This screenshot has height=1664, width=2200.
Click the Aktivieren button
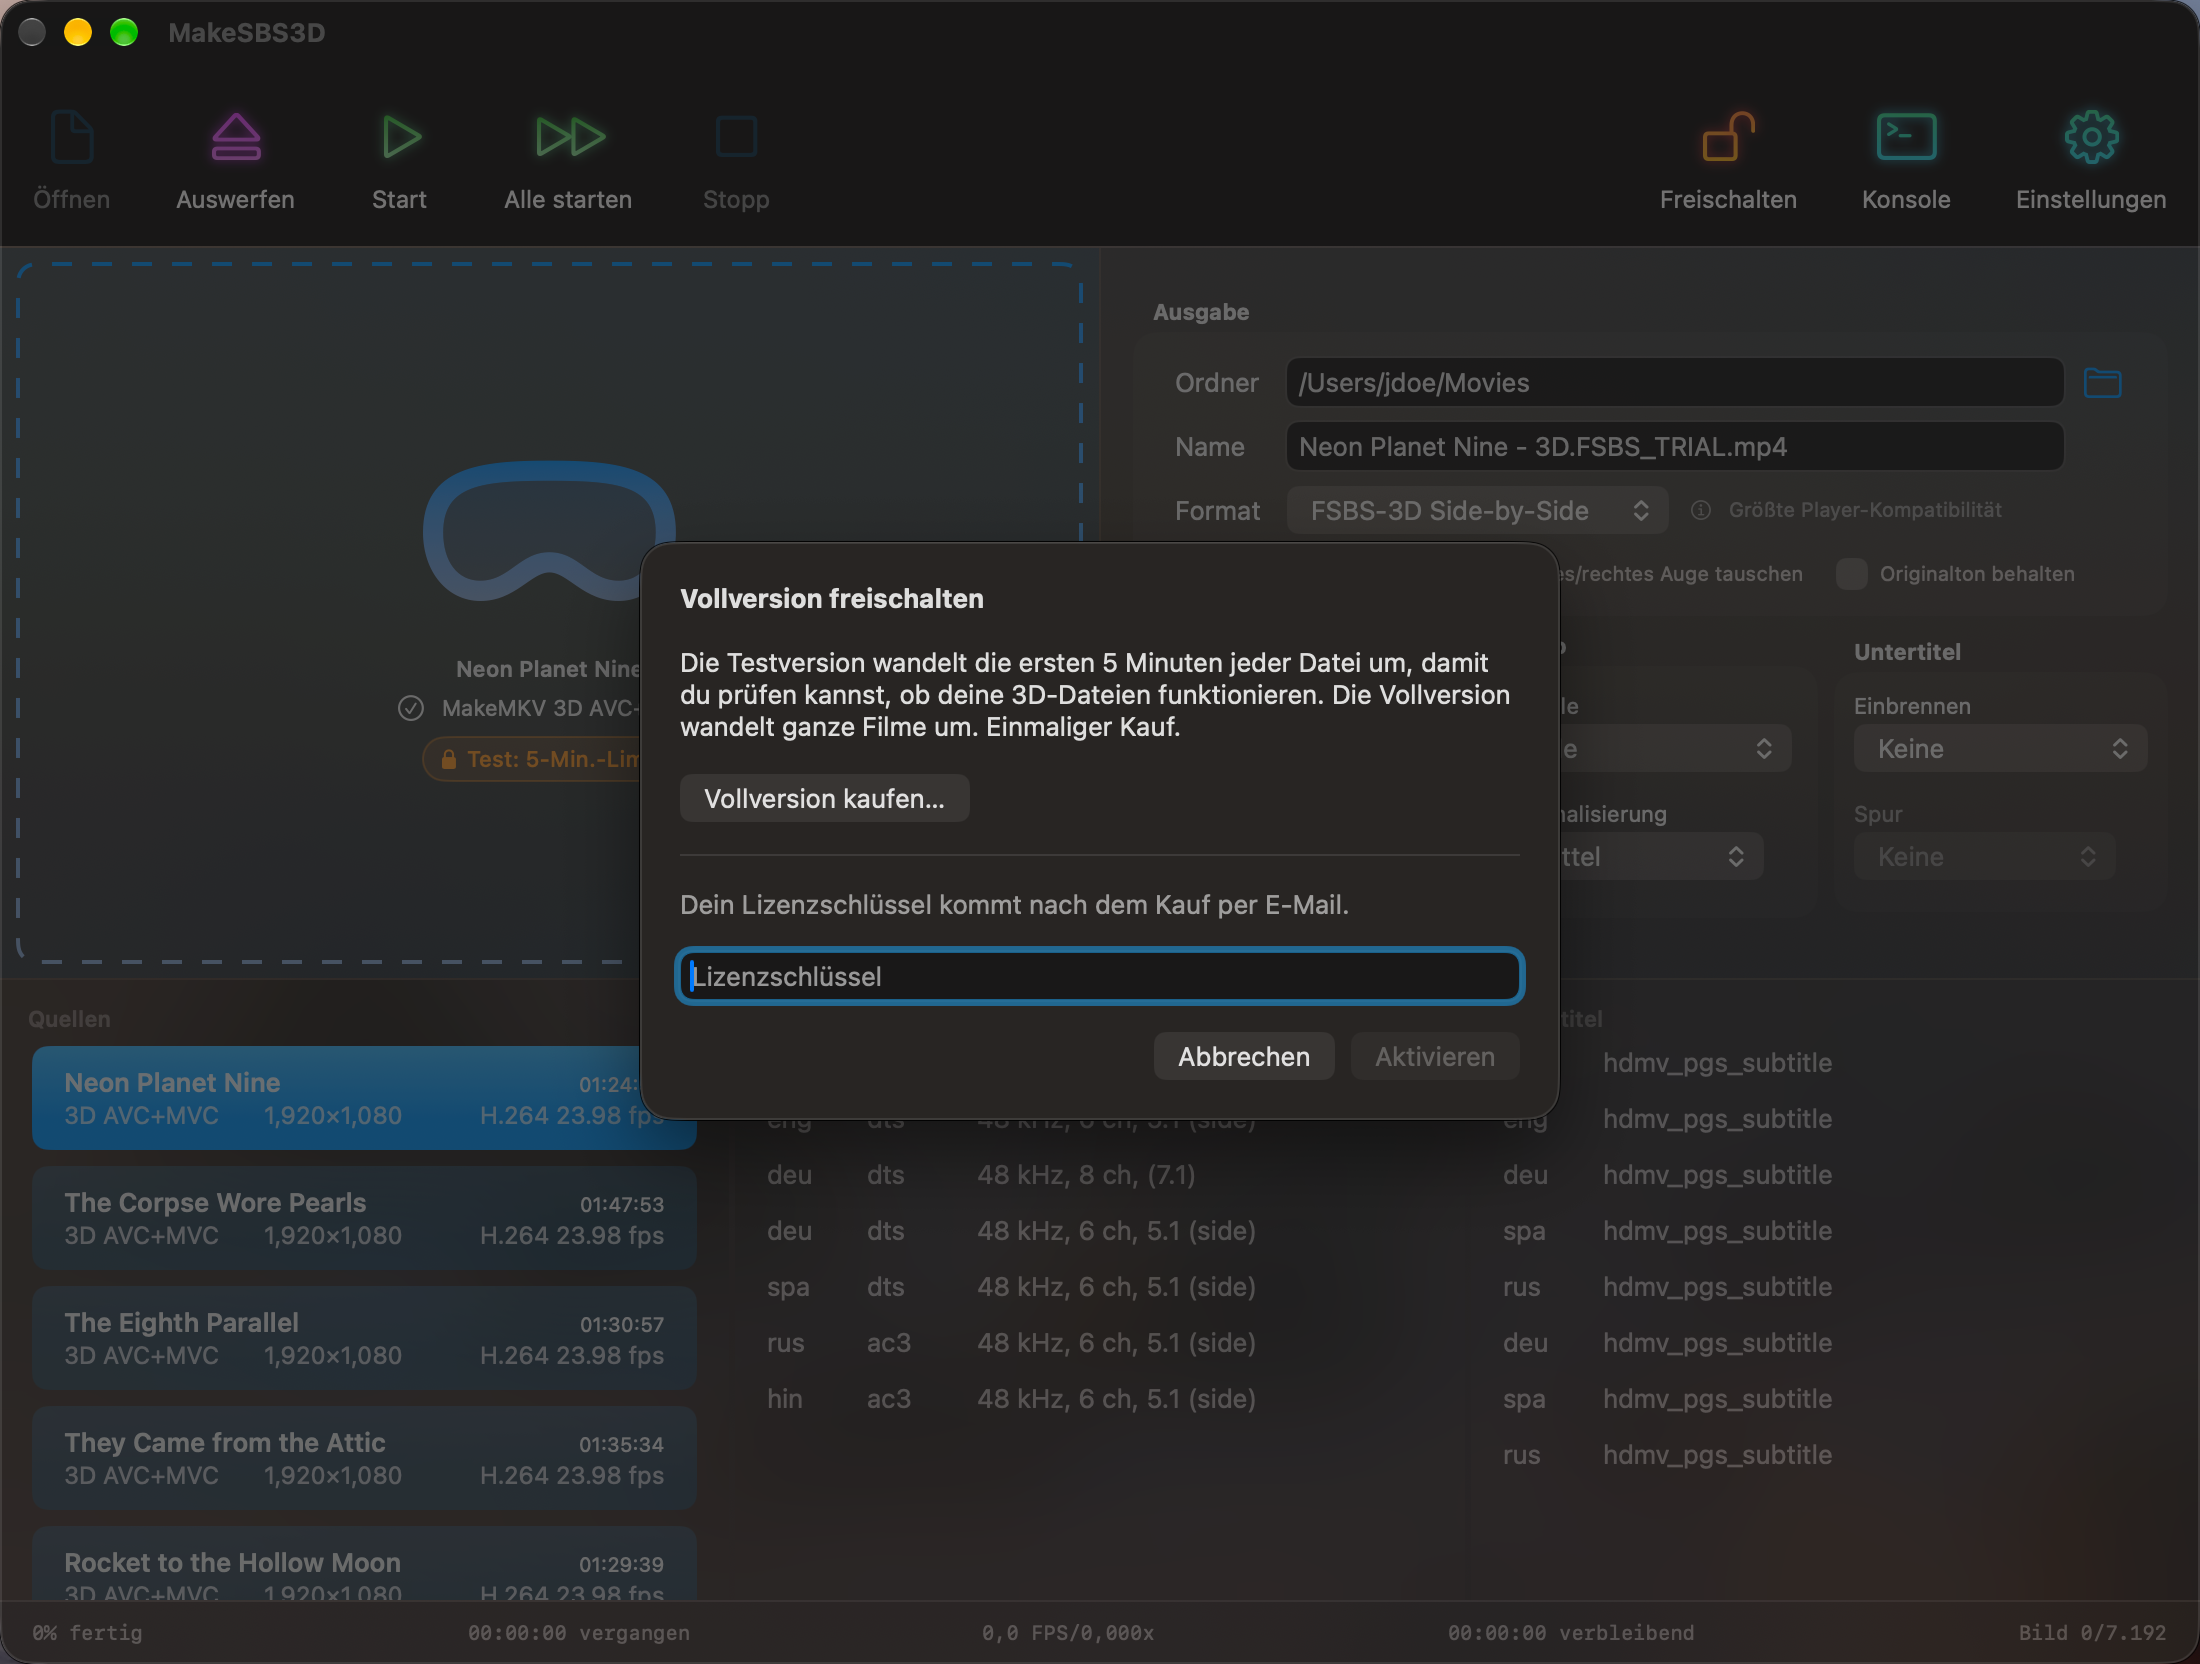(x=1435, y=1057)
